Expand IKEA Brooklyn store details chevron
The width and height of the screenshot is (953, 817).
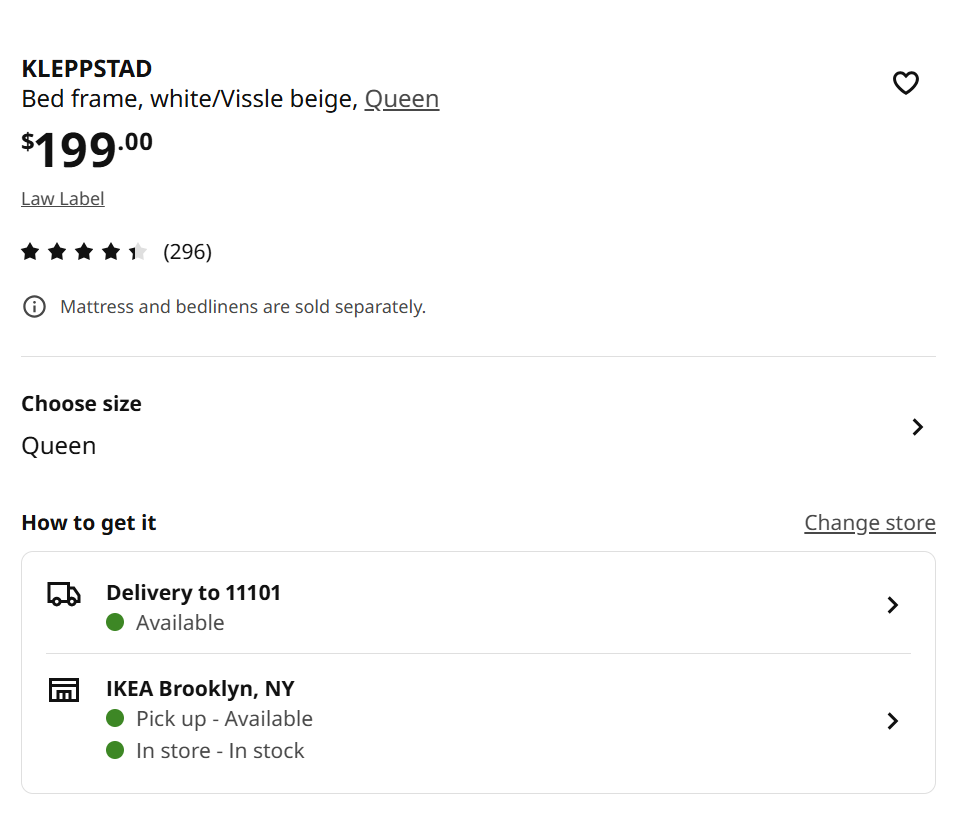pos(893,721)
